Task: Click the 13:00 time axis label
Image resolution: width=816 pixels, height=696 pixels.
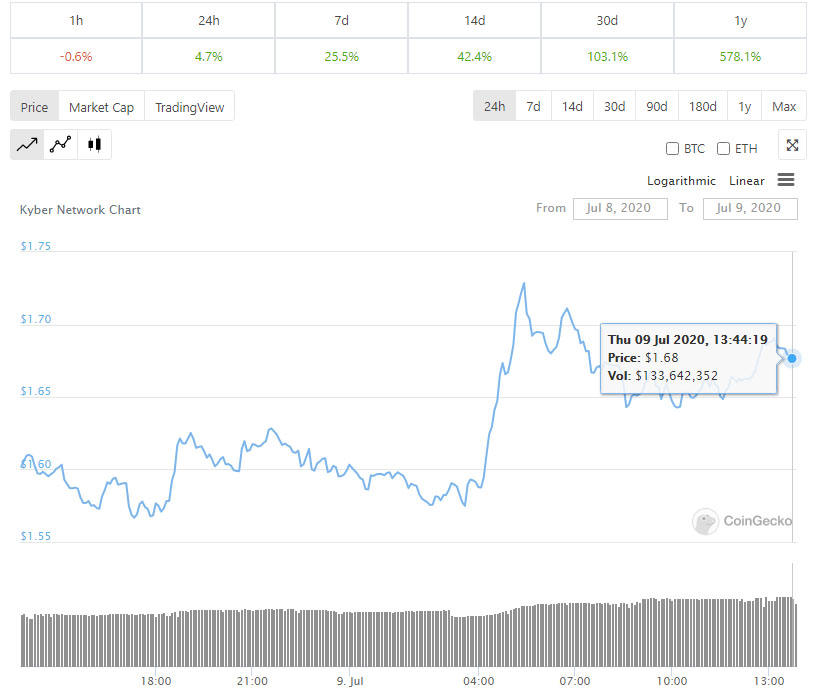Action: tap(769, 681)
